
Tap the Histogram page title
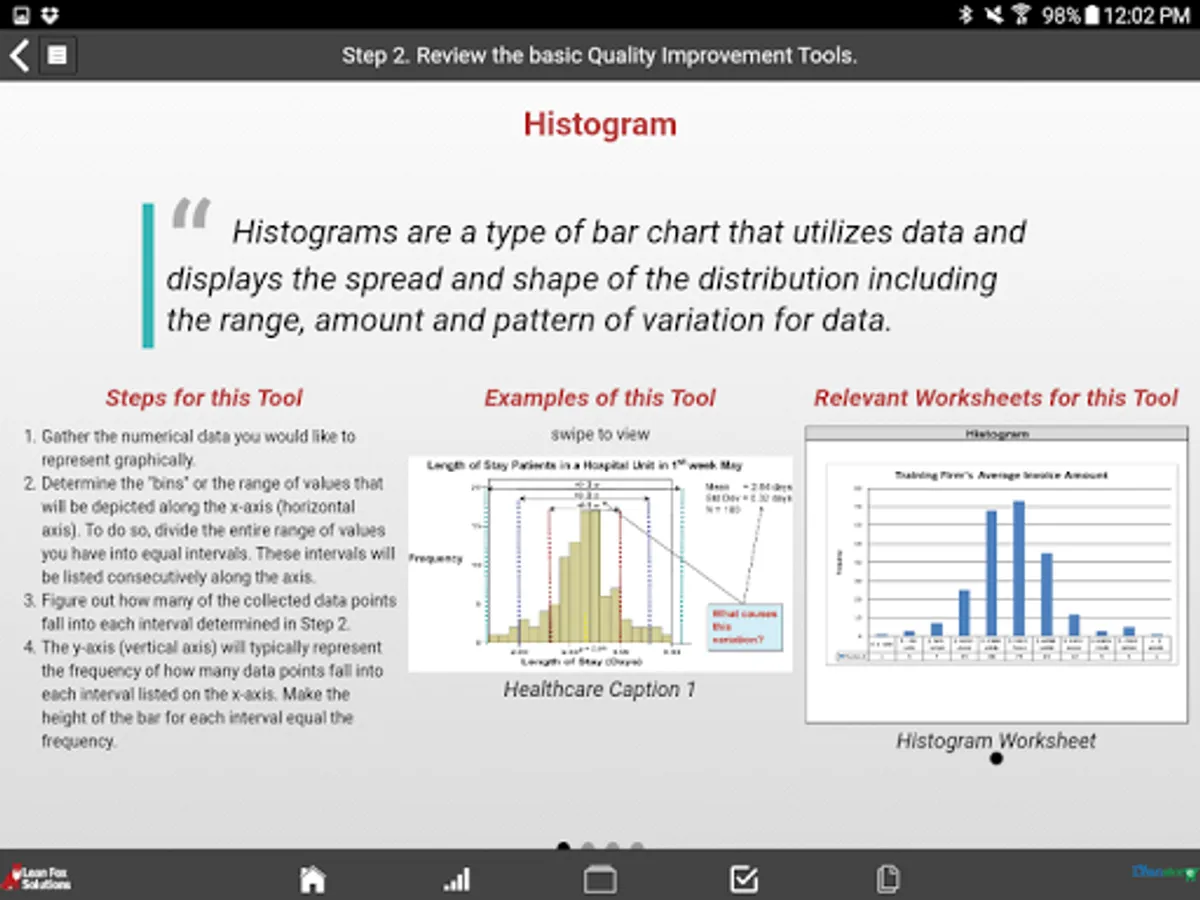pyautogui.click(x=600, y=124)
